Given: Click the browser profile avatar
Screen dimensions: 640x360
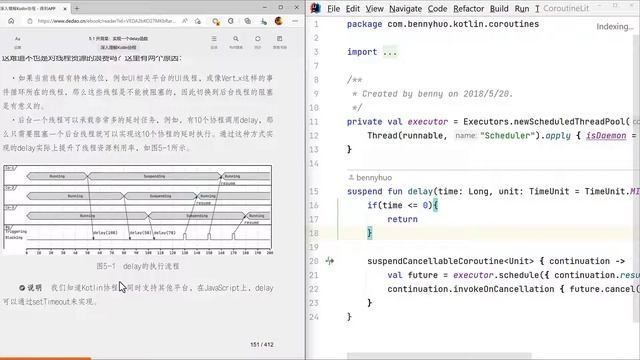Looking at the screenshot, I should (279, 21).
